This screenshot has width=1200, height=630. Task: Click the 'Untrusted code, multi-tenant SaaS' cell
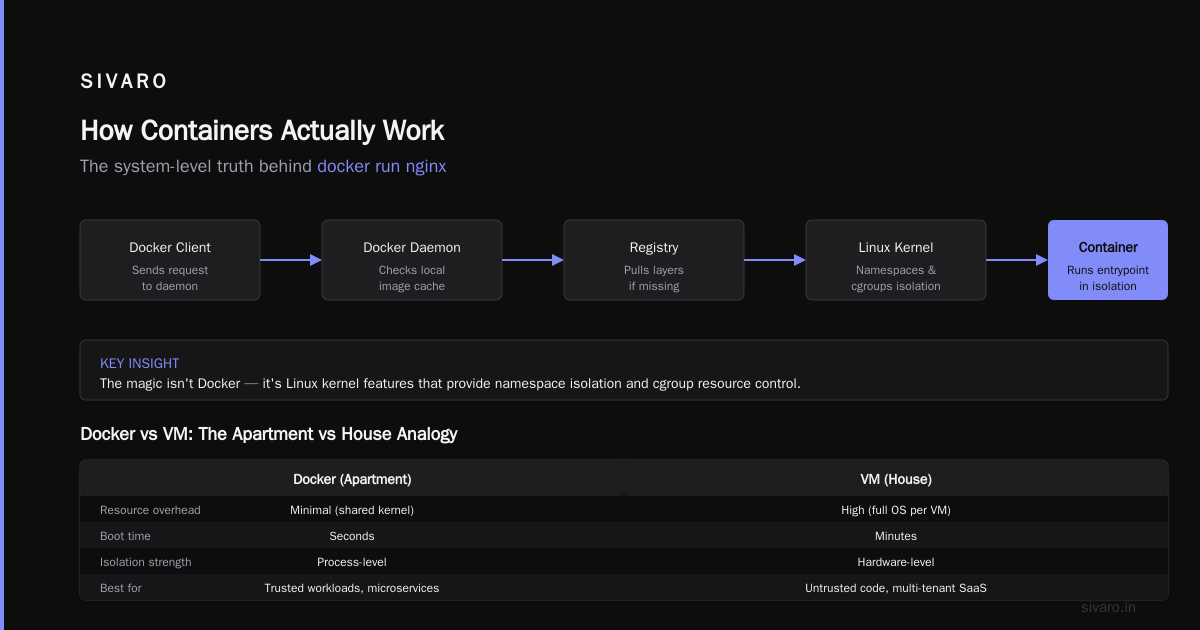click(896, 588)
